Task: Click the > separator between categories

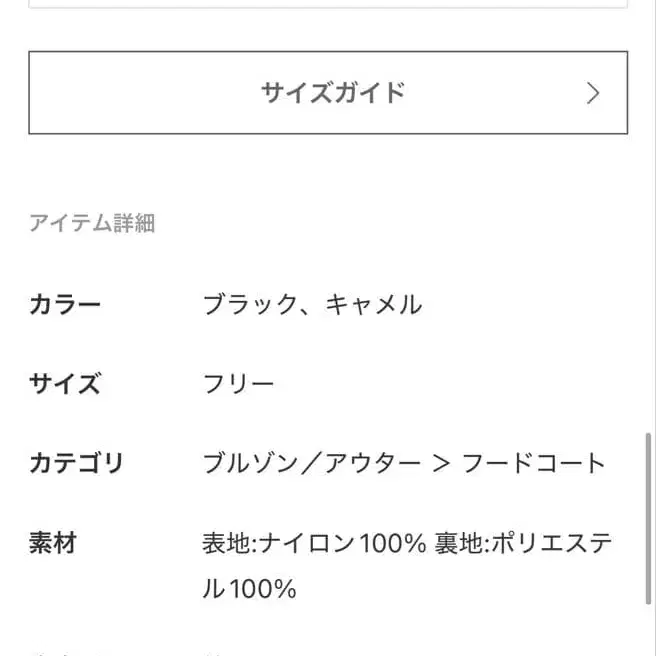Action: click(441, 464)
